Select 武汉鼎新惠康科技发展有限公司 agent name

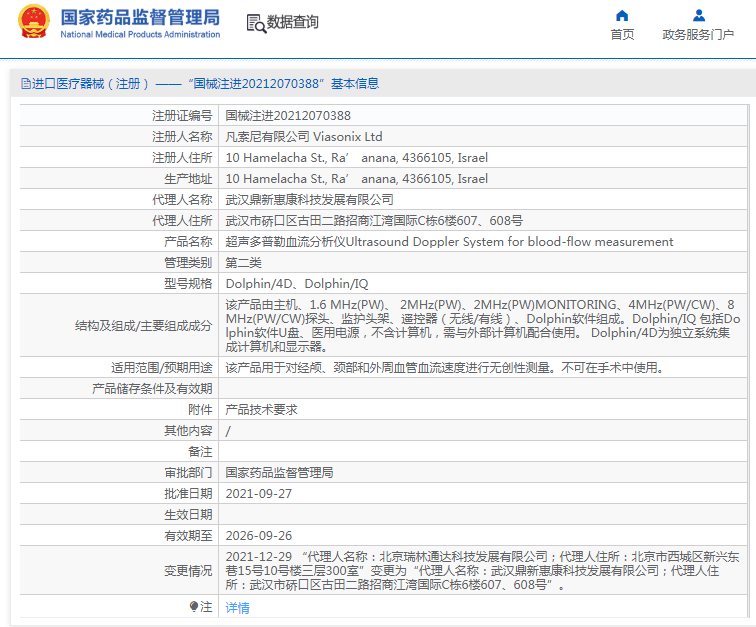pos(310,200)
